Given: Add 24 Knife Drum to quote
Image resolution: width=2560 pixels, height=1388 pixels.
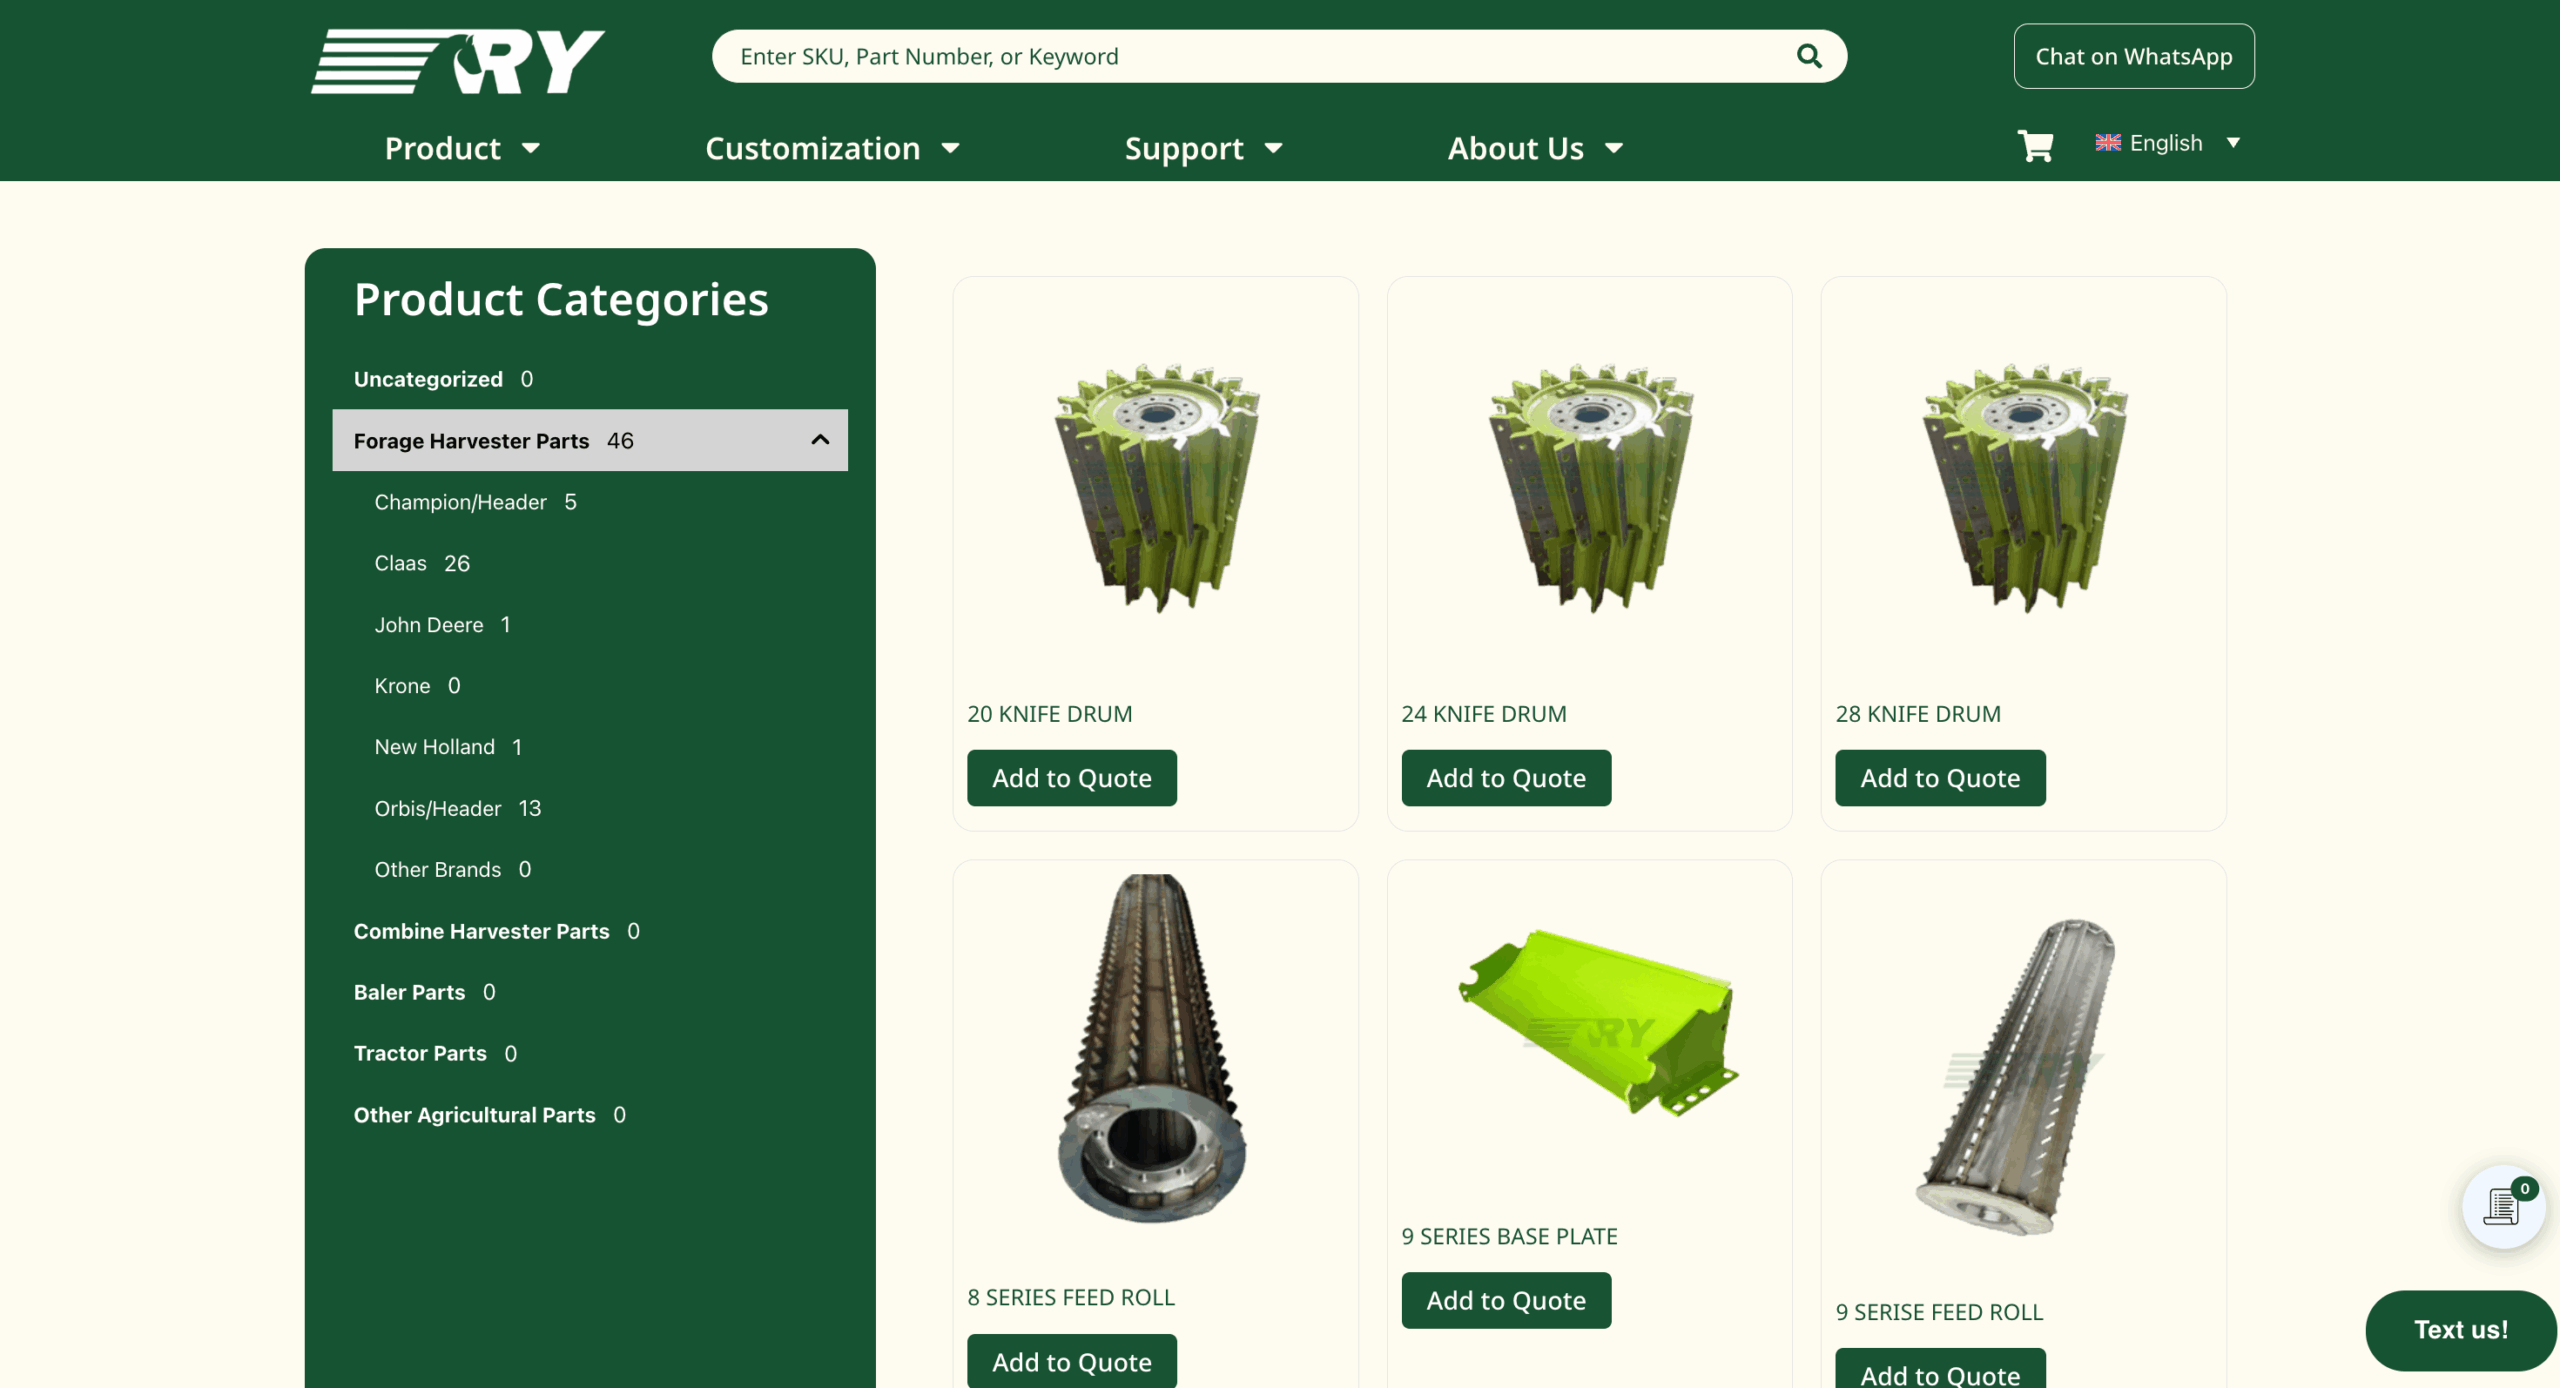Looking at the screenshot, I should coord(1505,778).
